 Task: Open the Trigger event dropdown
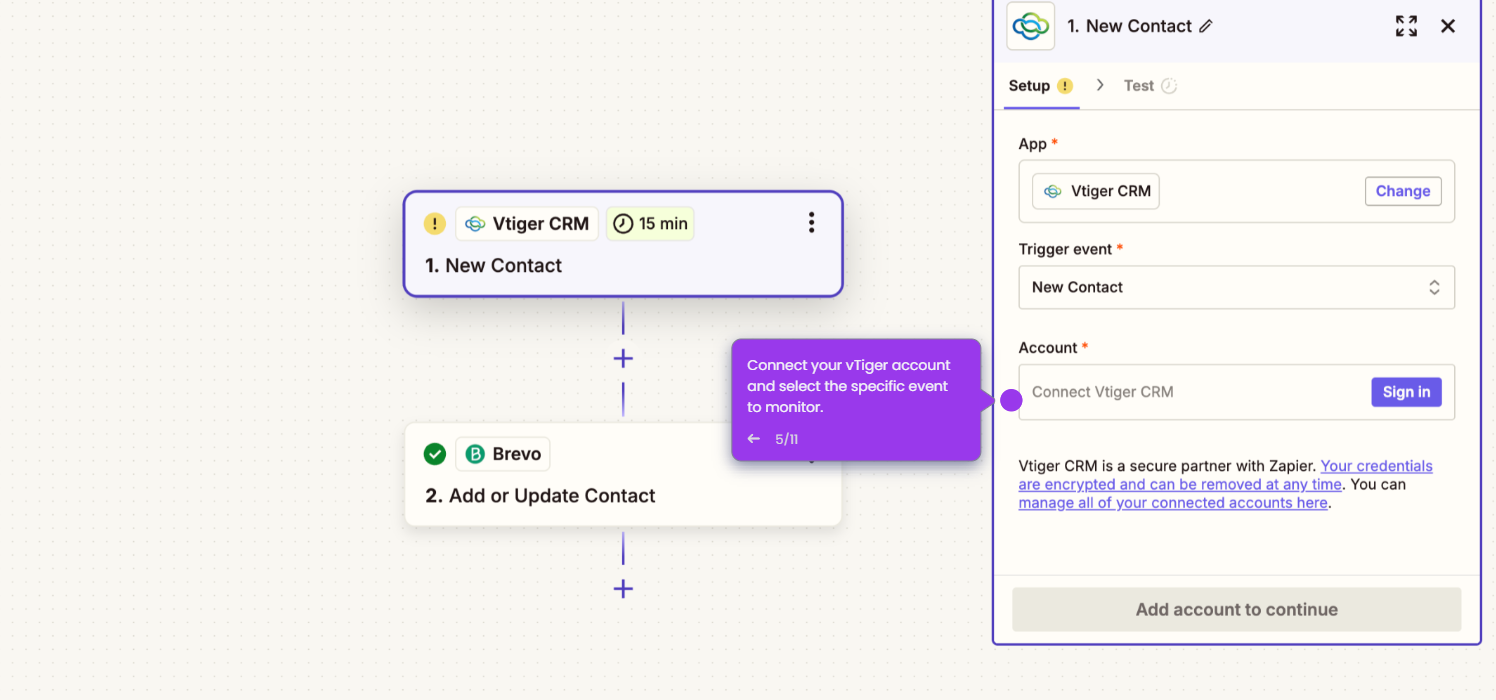(1236, 287)
